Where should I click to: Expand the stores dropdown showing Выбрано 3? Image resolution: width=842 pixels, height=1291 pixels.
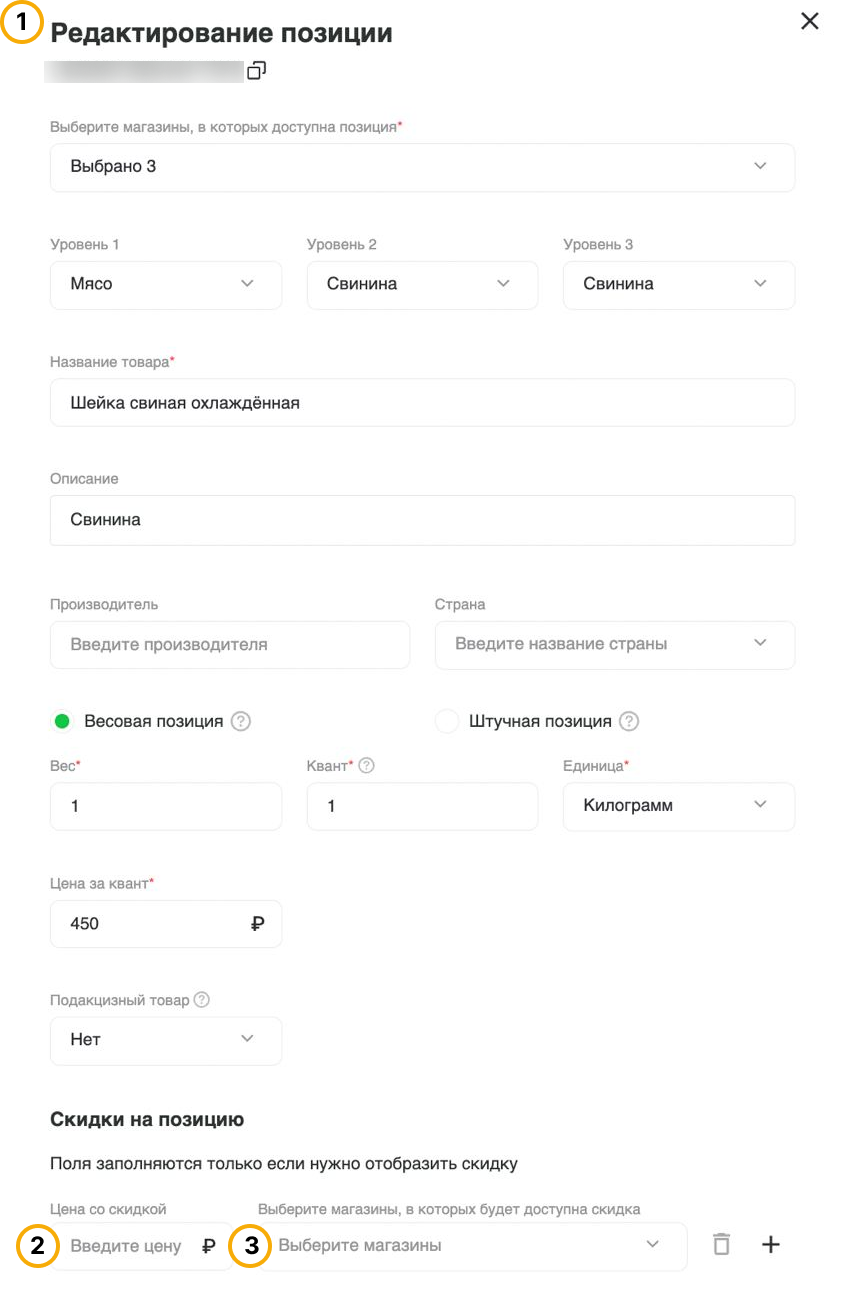tap(423, 167)
